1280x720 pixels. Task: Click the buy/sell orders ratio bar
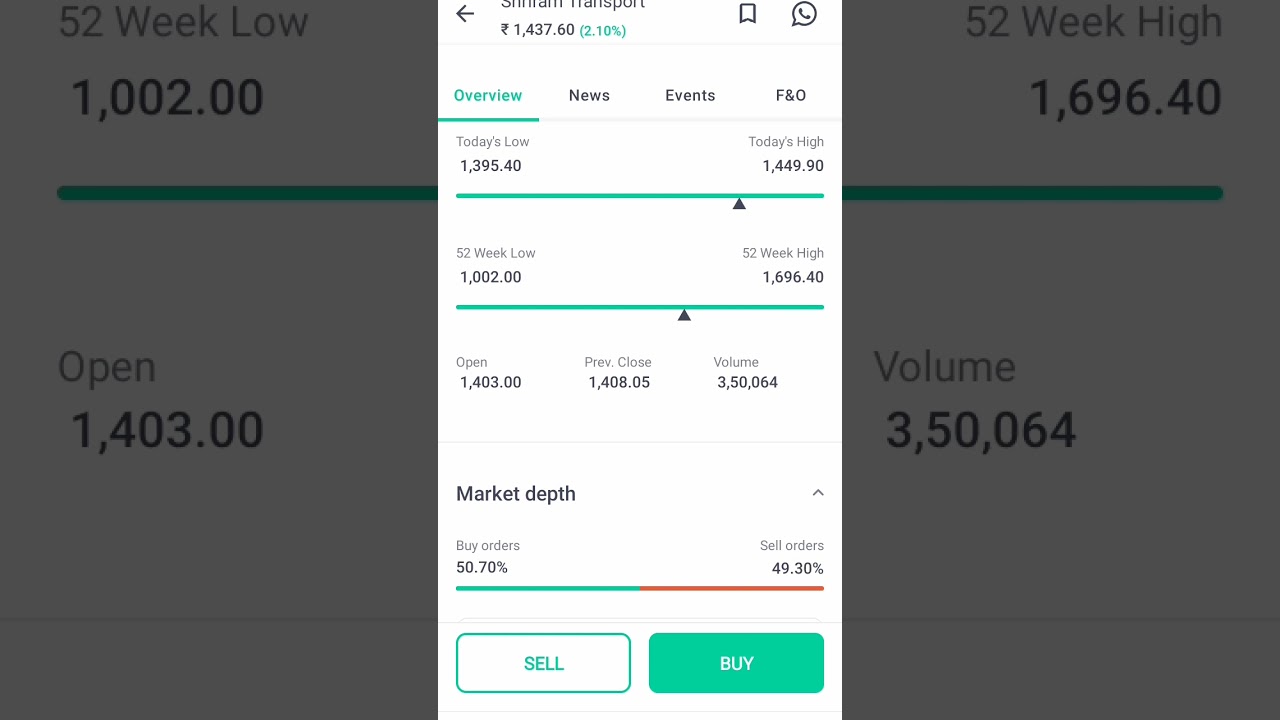click(640, 588)
